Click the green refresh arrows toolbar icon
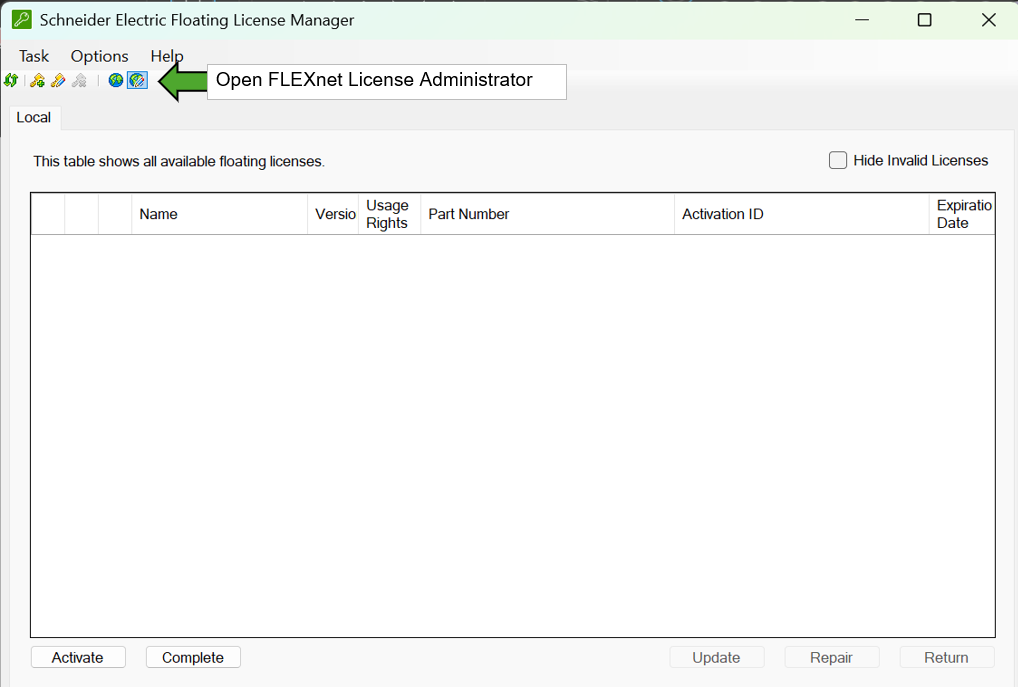1018x687 pixels. click(x=11, y=81)
